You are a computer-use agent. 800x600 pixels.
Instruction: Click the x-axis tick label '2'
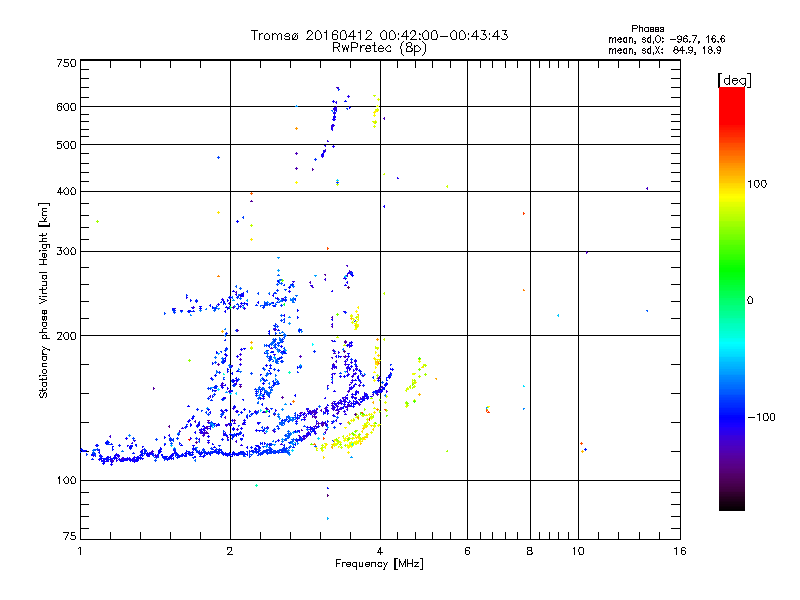tap(230, 551)
